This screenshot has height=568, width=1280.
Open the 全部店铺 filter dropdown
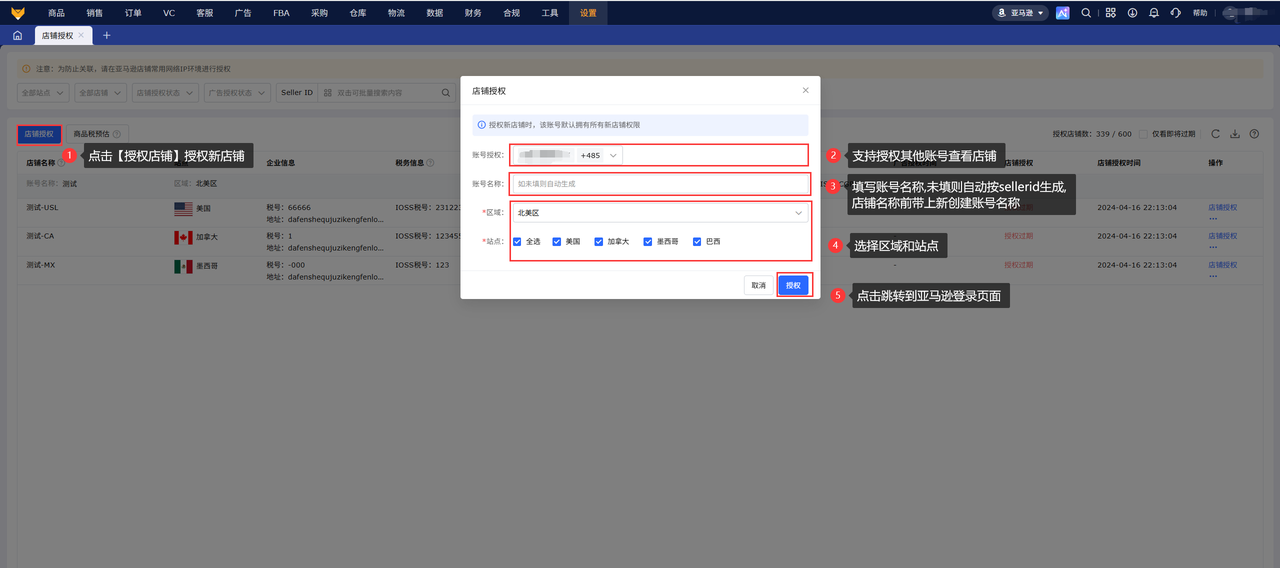point(100,93)
